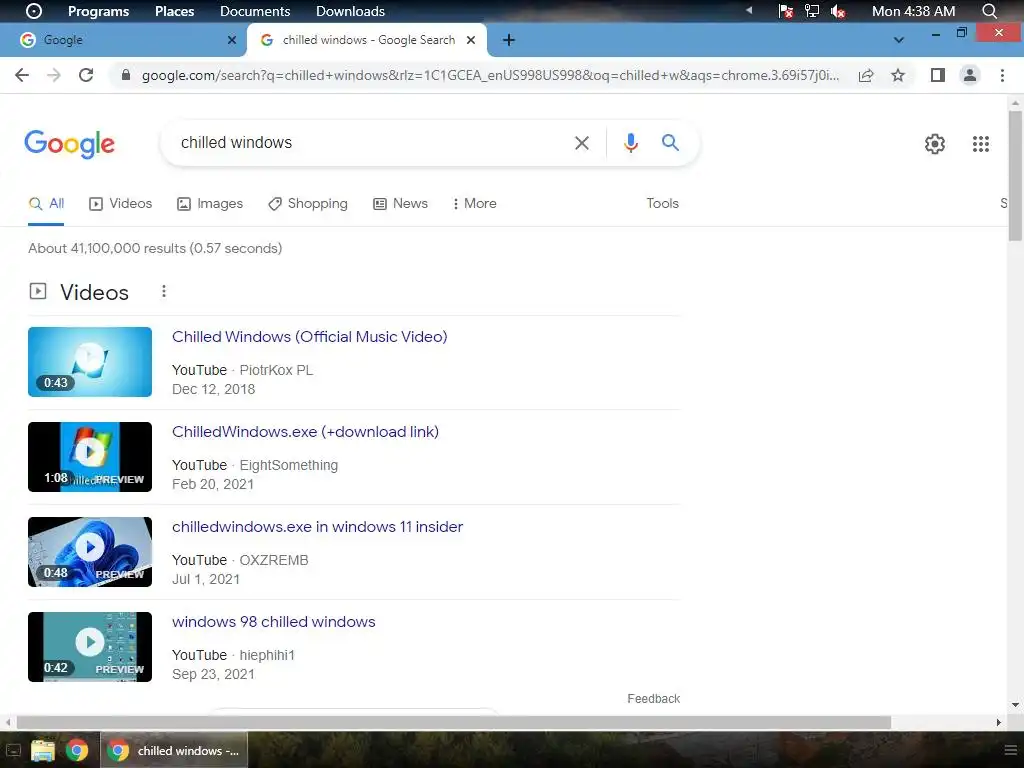Start voice search with the microphone

point(630,142)
